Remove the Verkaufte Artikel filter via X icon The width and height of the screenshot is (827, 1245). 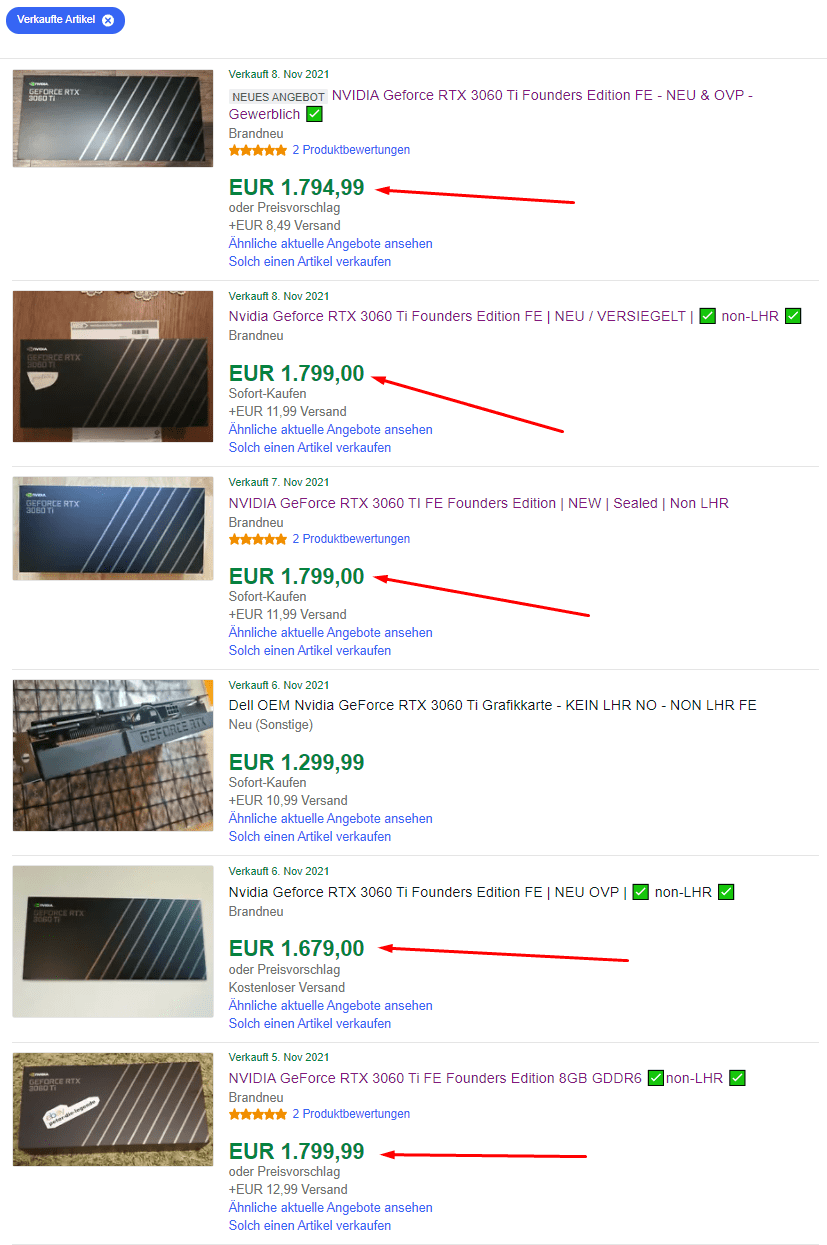(x=108, y=20)
